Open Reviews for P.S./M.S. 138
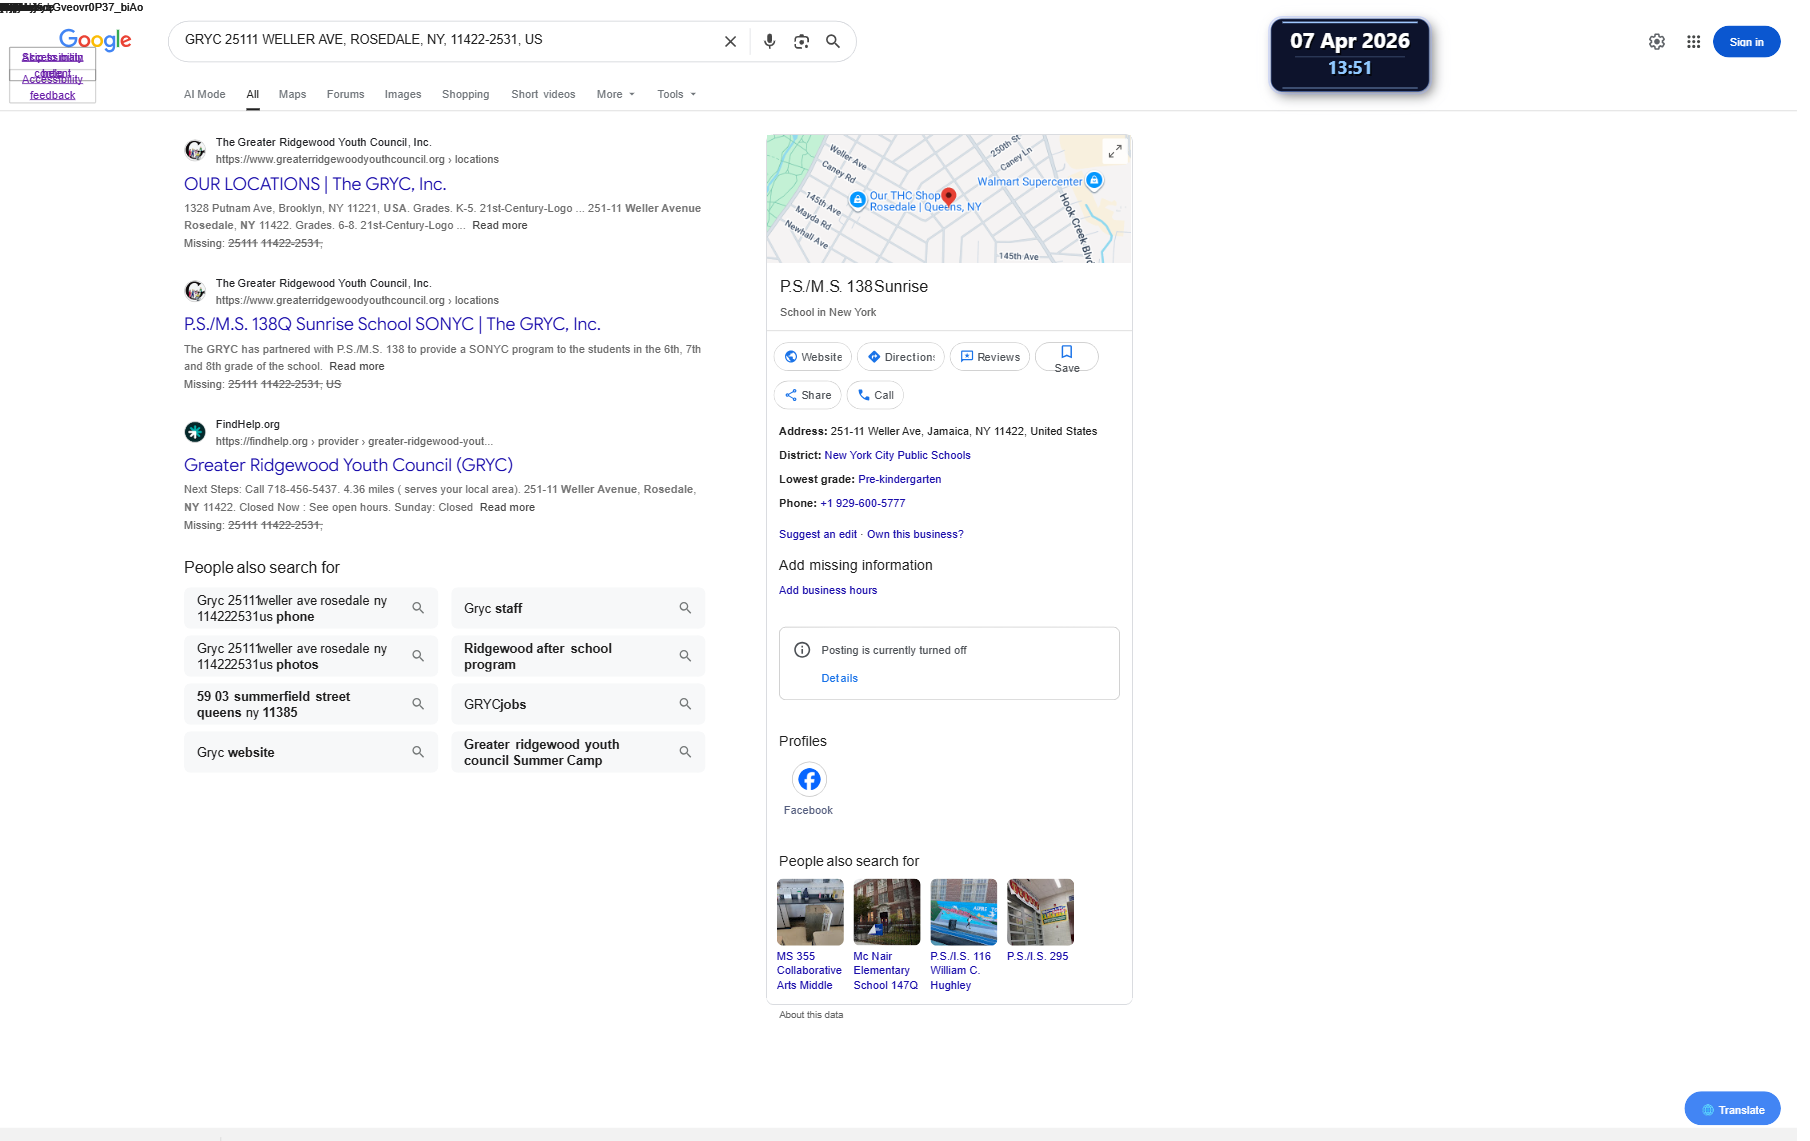1810x1141 pixels. pyautogui.click(x=989, y=357)
